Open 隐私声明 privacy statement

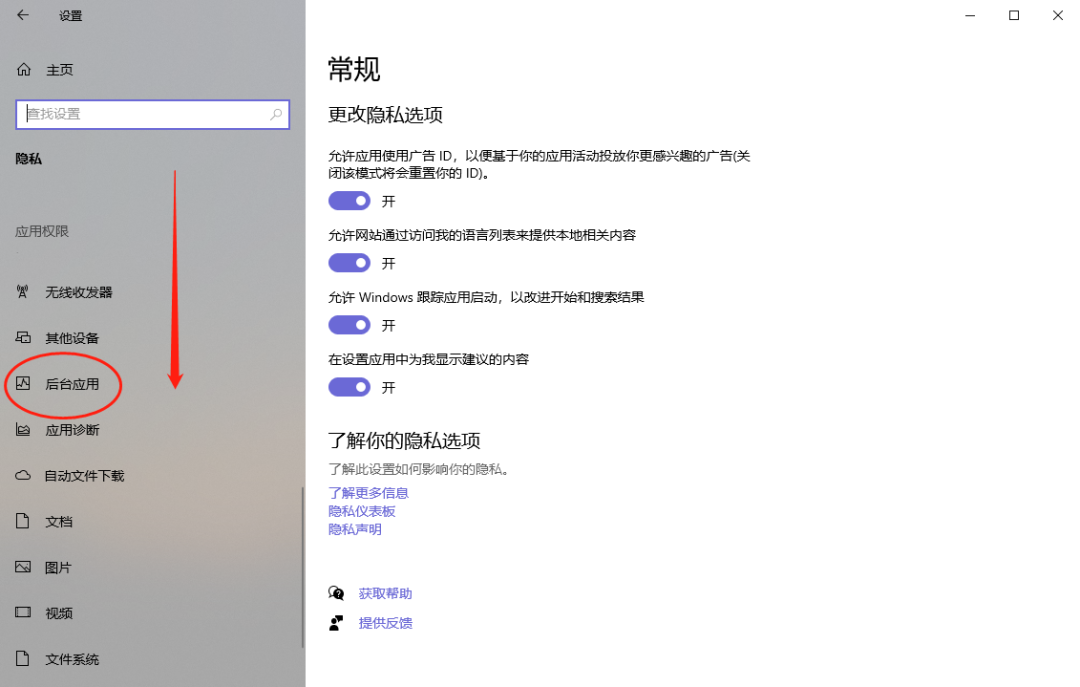tap(353, 529)
